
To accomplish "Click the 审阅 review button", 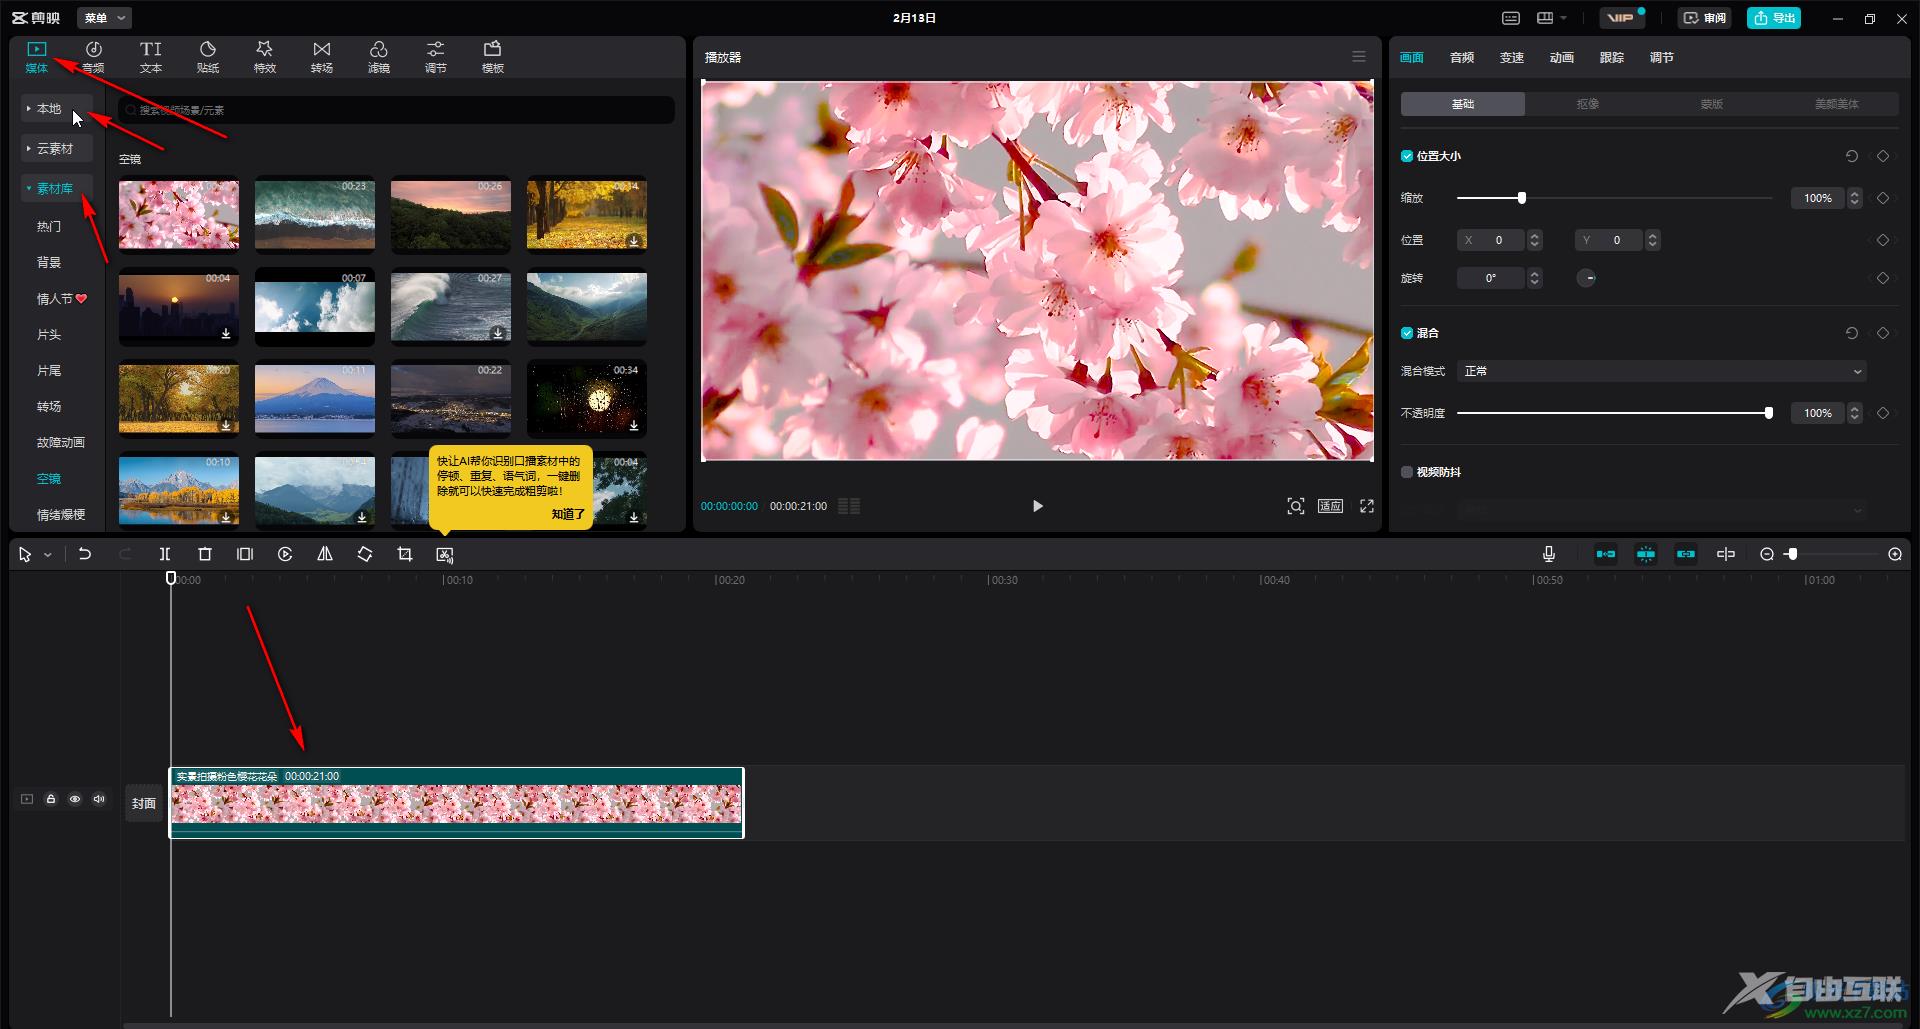I will coord(1704,18).
